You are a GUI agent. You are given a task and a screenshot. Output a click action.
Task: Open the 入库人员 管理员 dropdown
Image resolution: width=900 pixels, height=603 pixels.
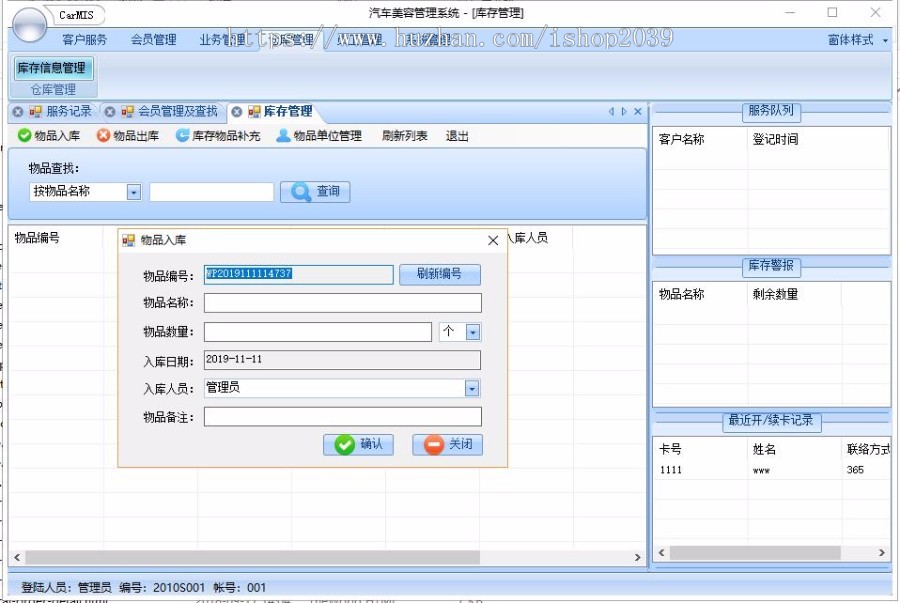pos(472,389)
